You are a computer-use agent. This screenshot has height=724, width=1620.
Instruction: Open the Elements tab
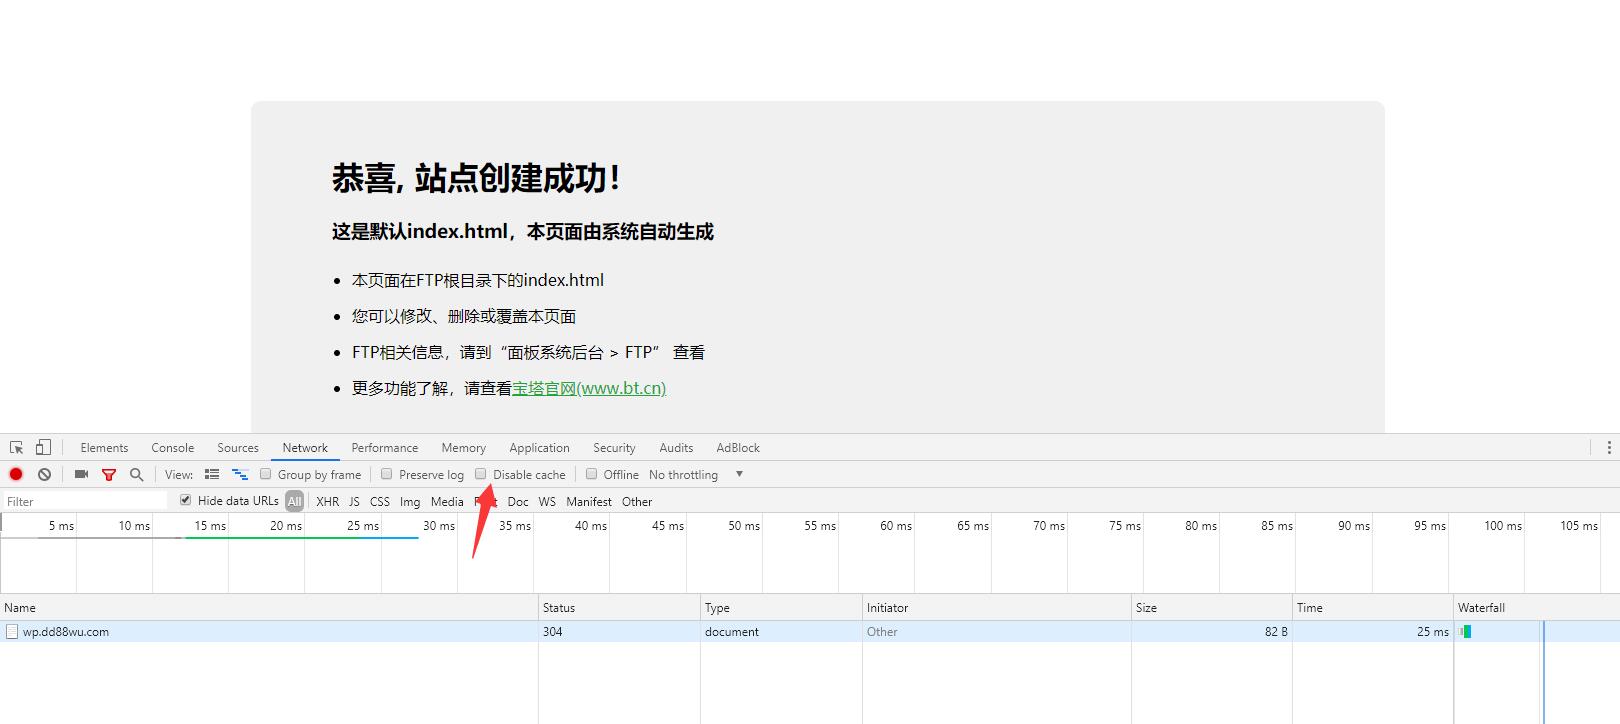104,448
